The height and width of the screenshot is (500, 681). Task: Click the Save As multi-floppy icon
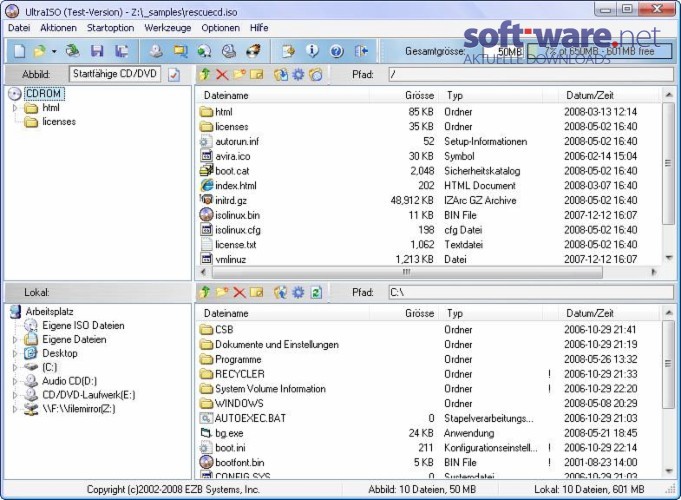pos(122,51)
